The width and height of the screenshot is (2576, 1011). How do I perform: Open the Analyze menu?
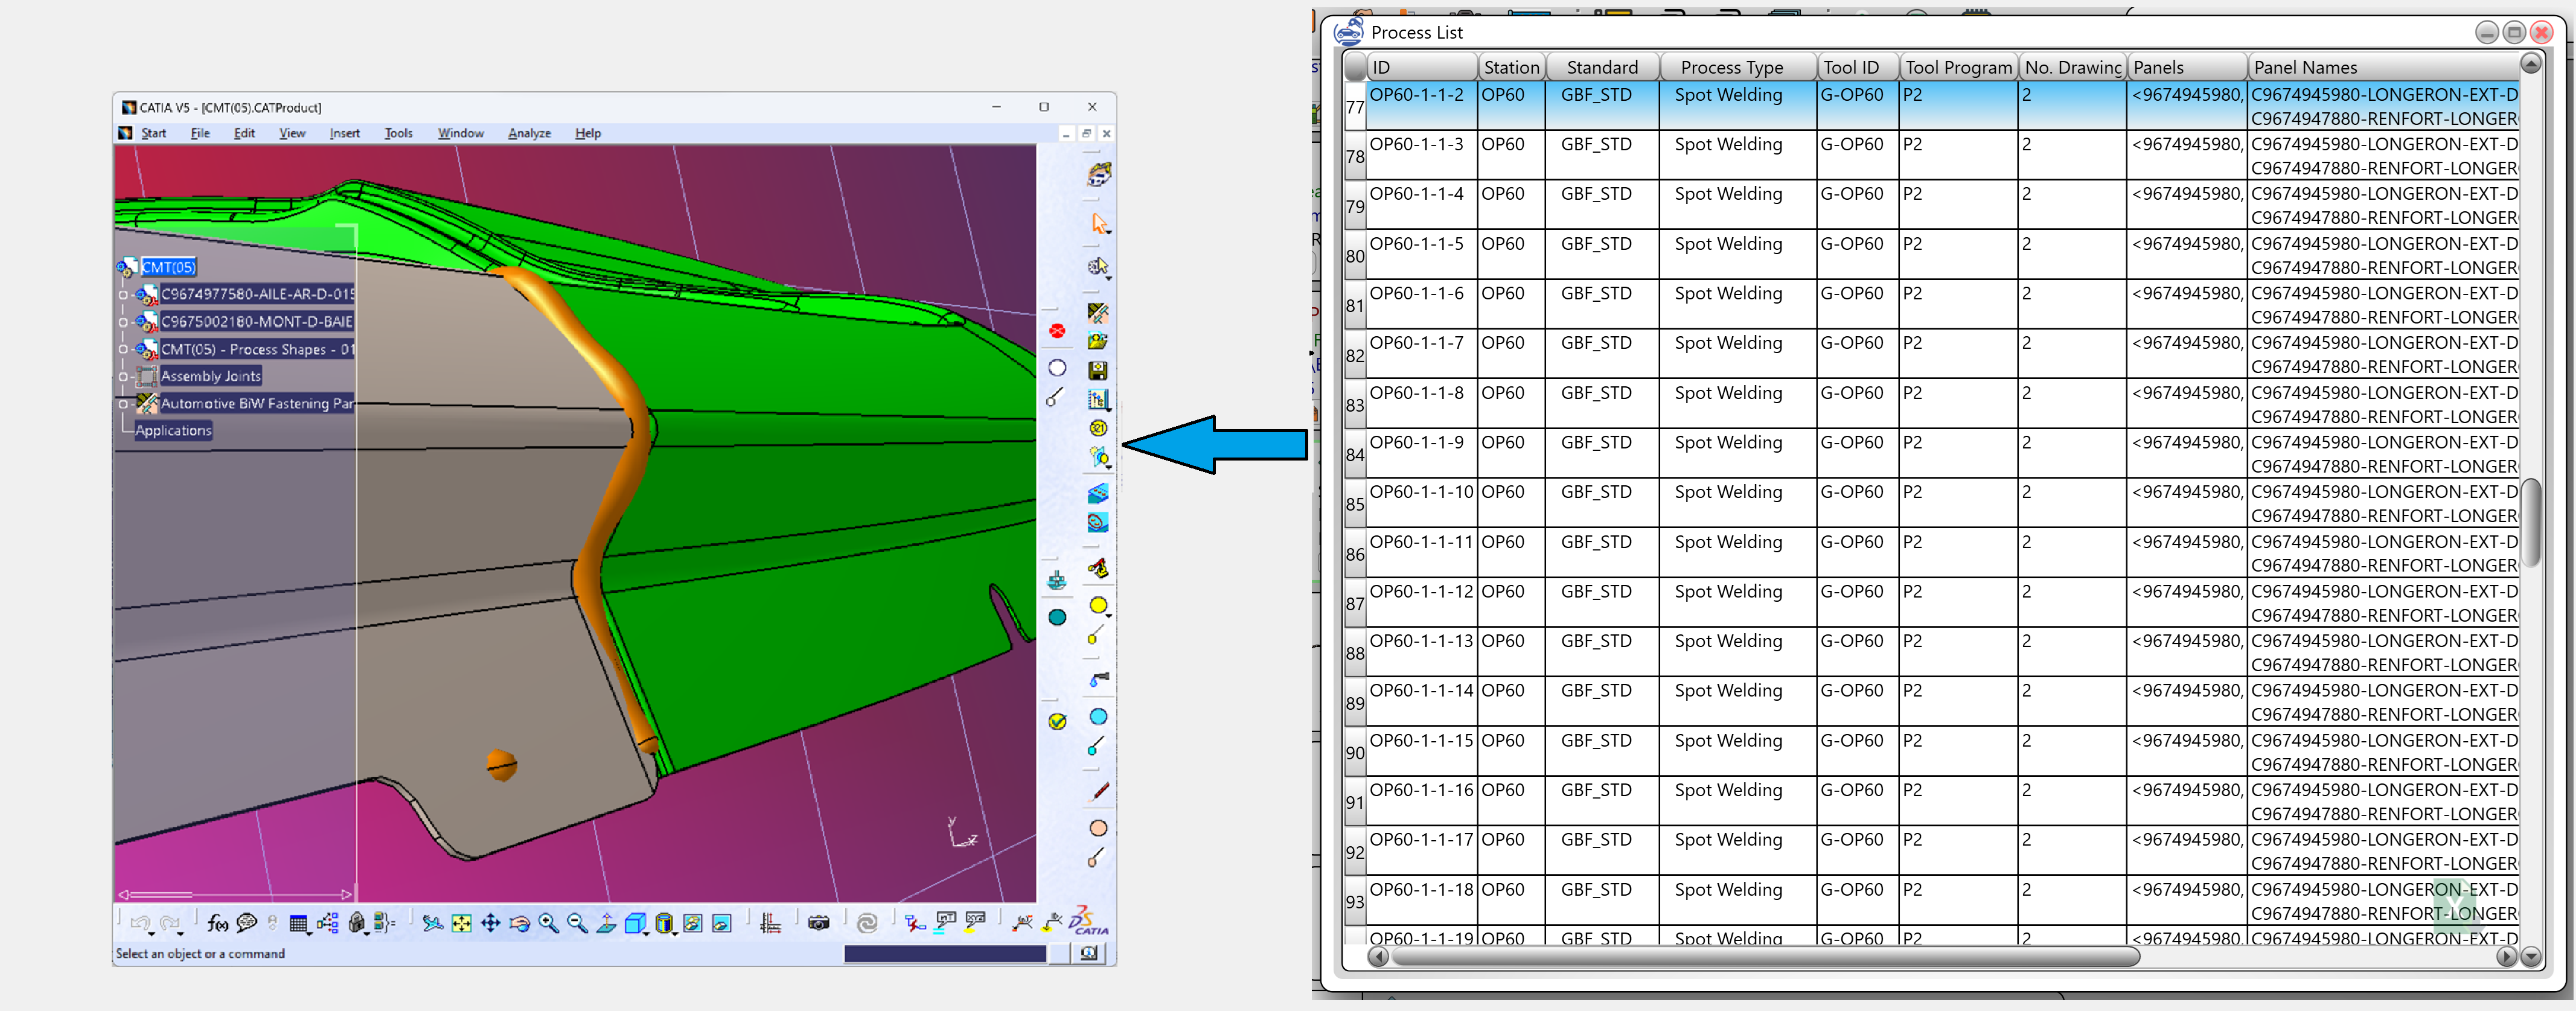tap(529, 133)
